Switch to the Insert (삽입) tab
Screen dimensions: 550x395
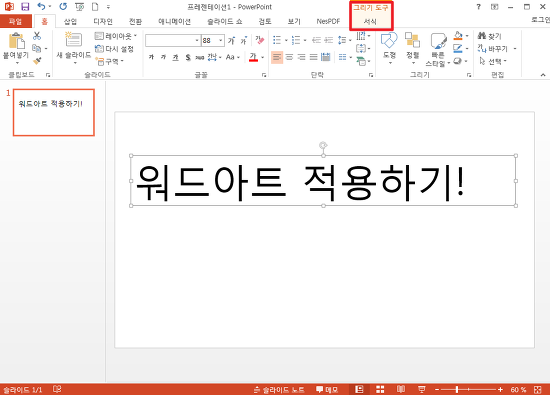[70, 21]
